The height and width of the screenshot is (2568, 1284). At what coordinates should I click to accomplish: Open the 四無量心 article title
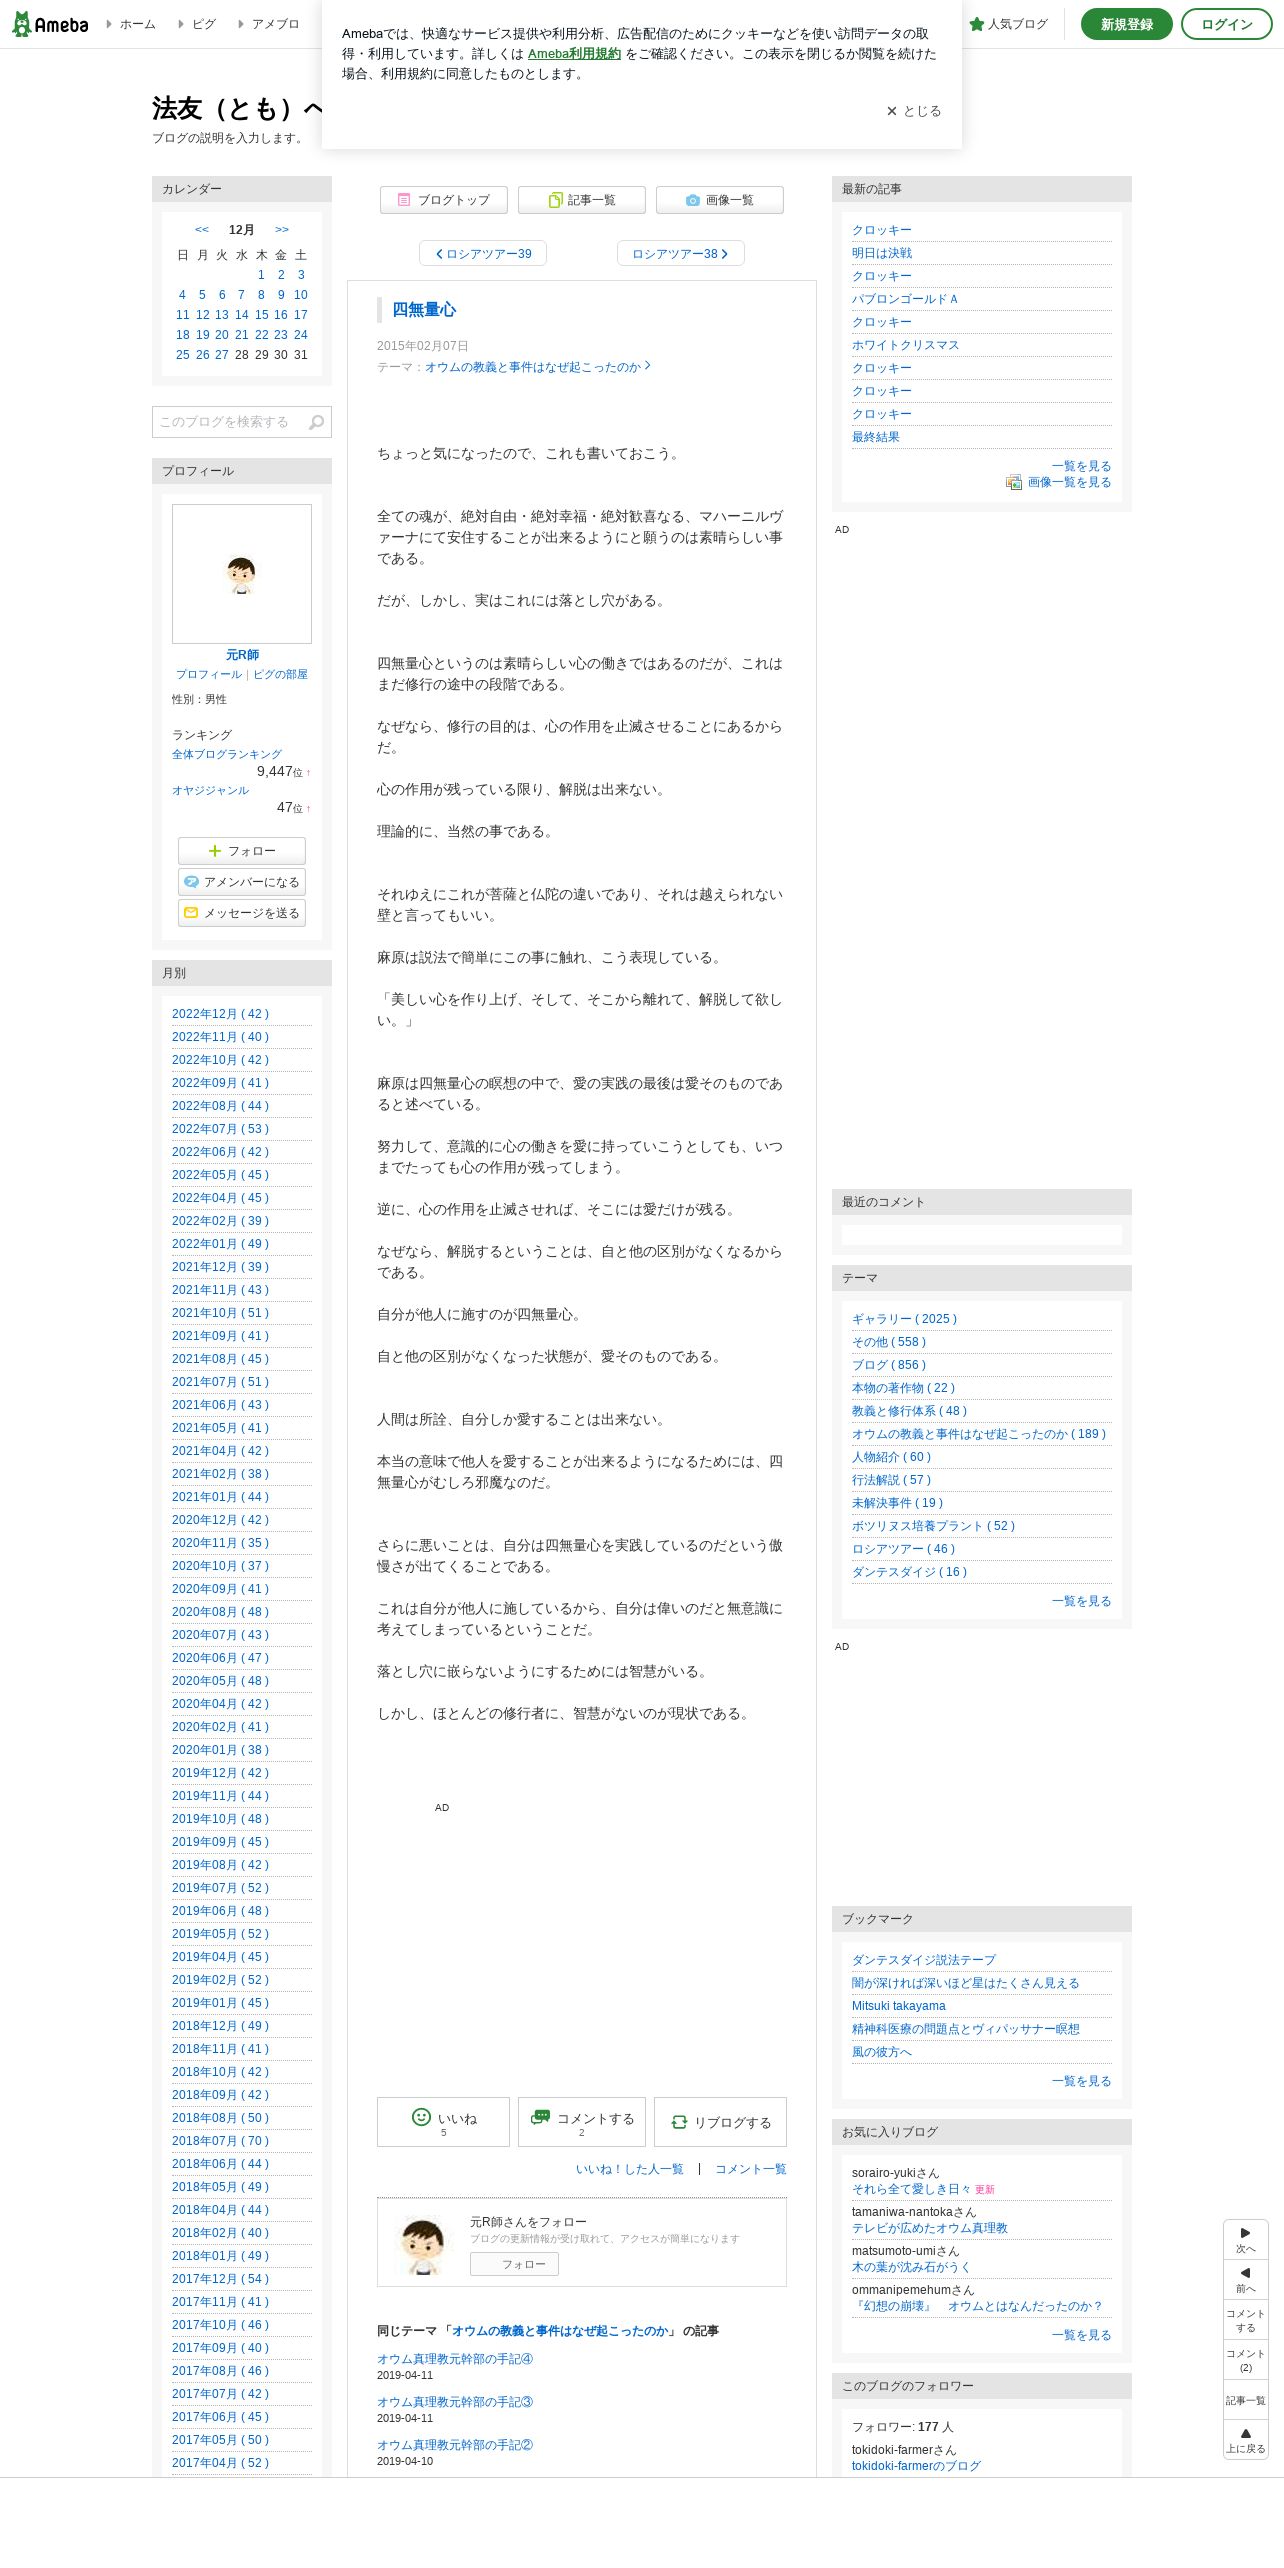click(424, 310)
